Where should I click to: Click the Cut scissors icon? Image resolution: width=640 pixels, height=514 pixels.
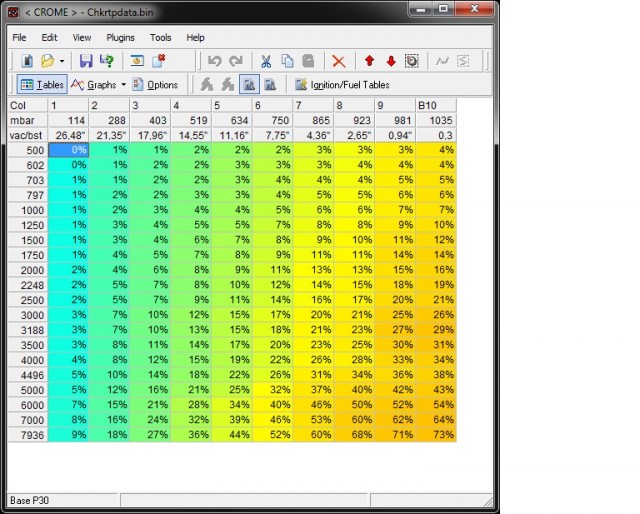click(266, 61)
